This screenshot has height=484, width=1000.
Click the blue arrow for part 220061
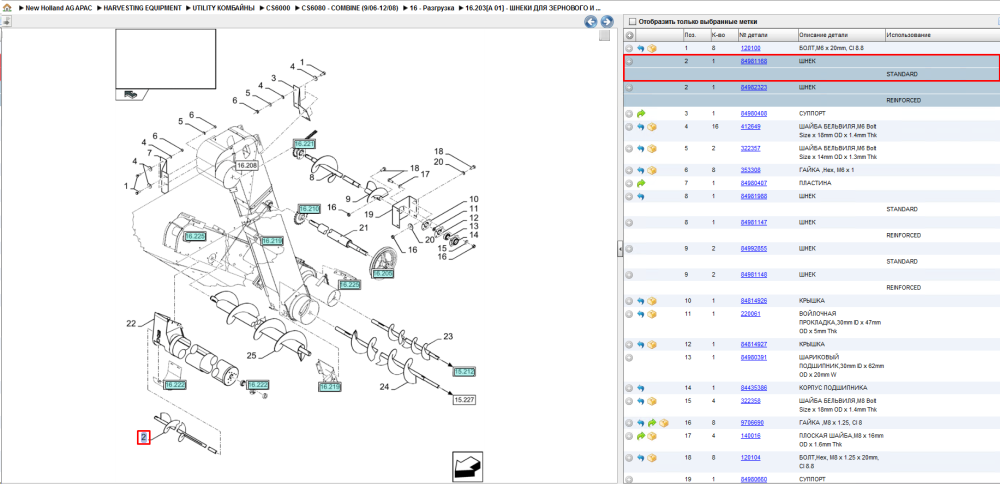[x=641, y=314]
